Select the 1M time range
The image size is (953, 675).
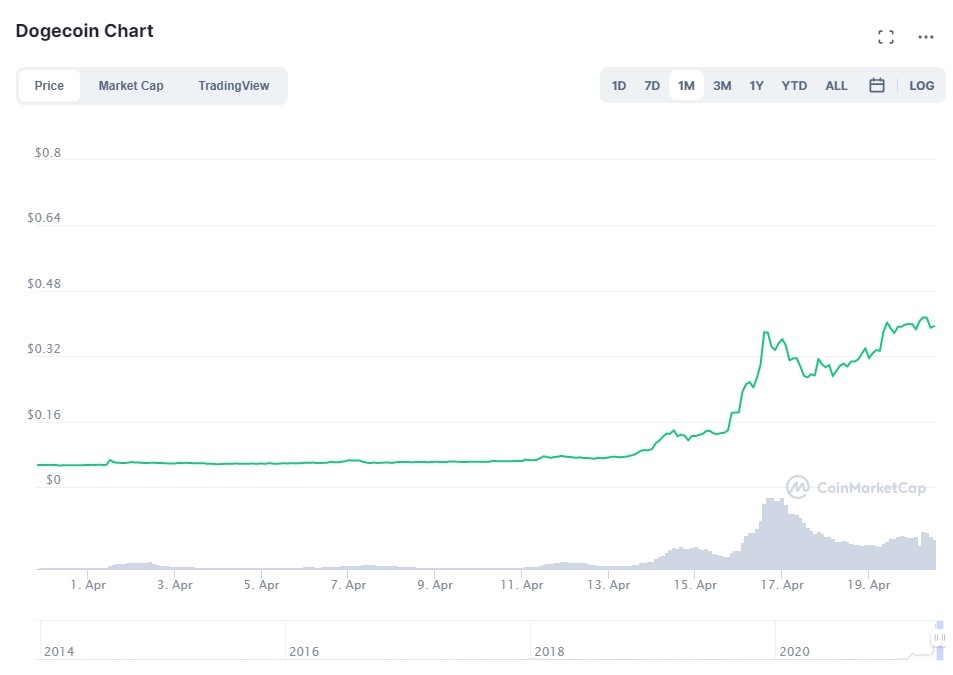pyautogui.click(x=686, y=86)
